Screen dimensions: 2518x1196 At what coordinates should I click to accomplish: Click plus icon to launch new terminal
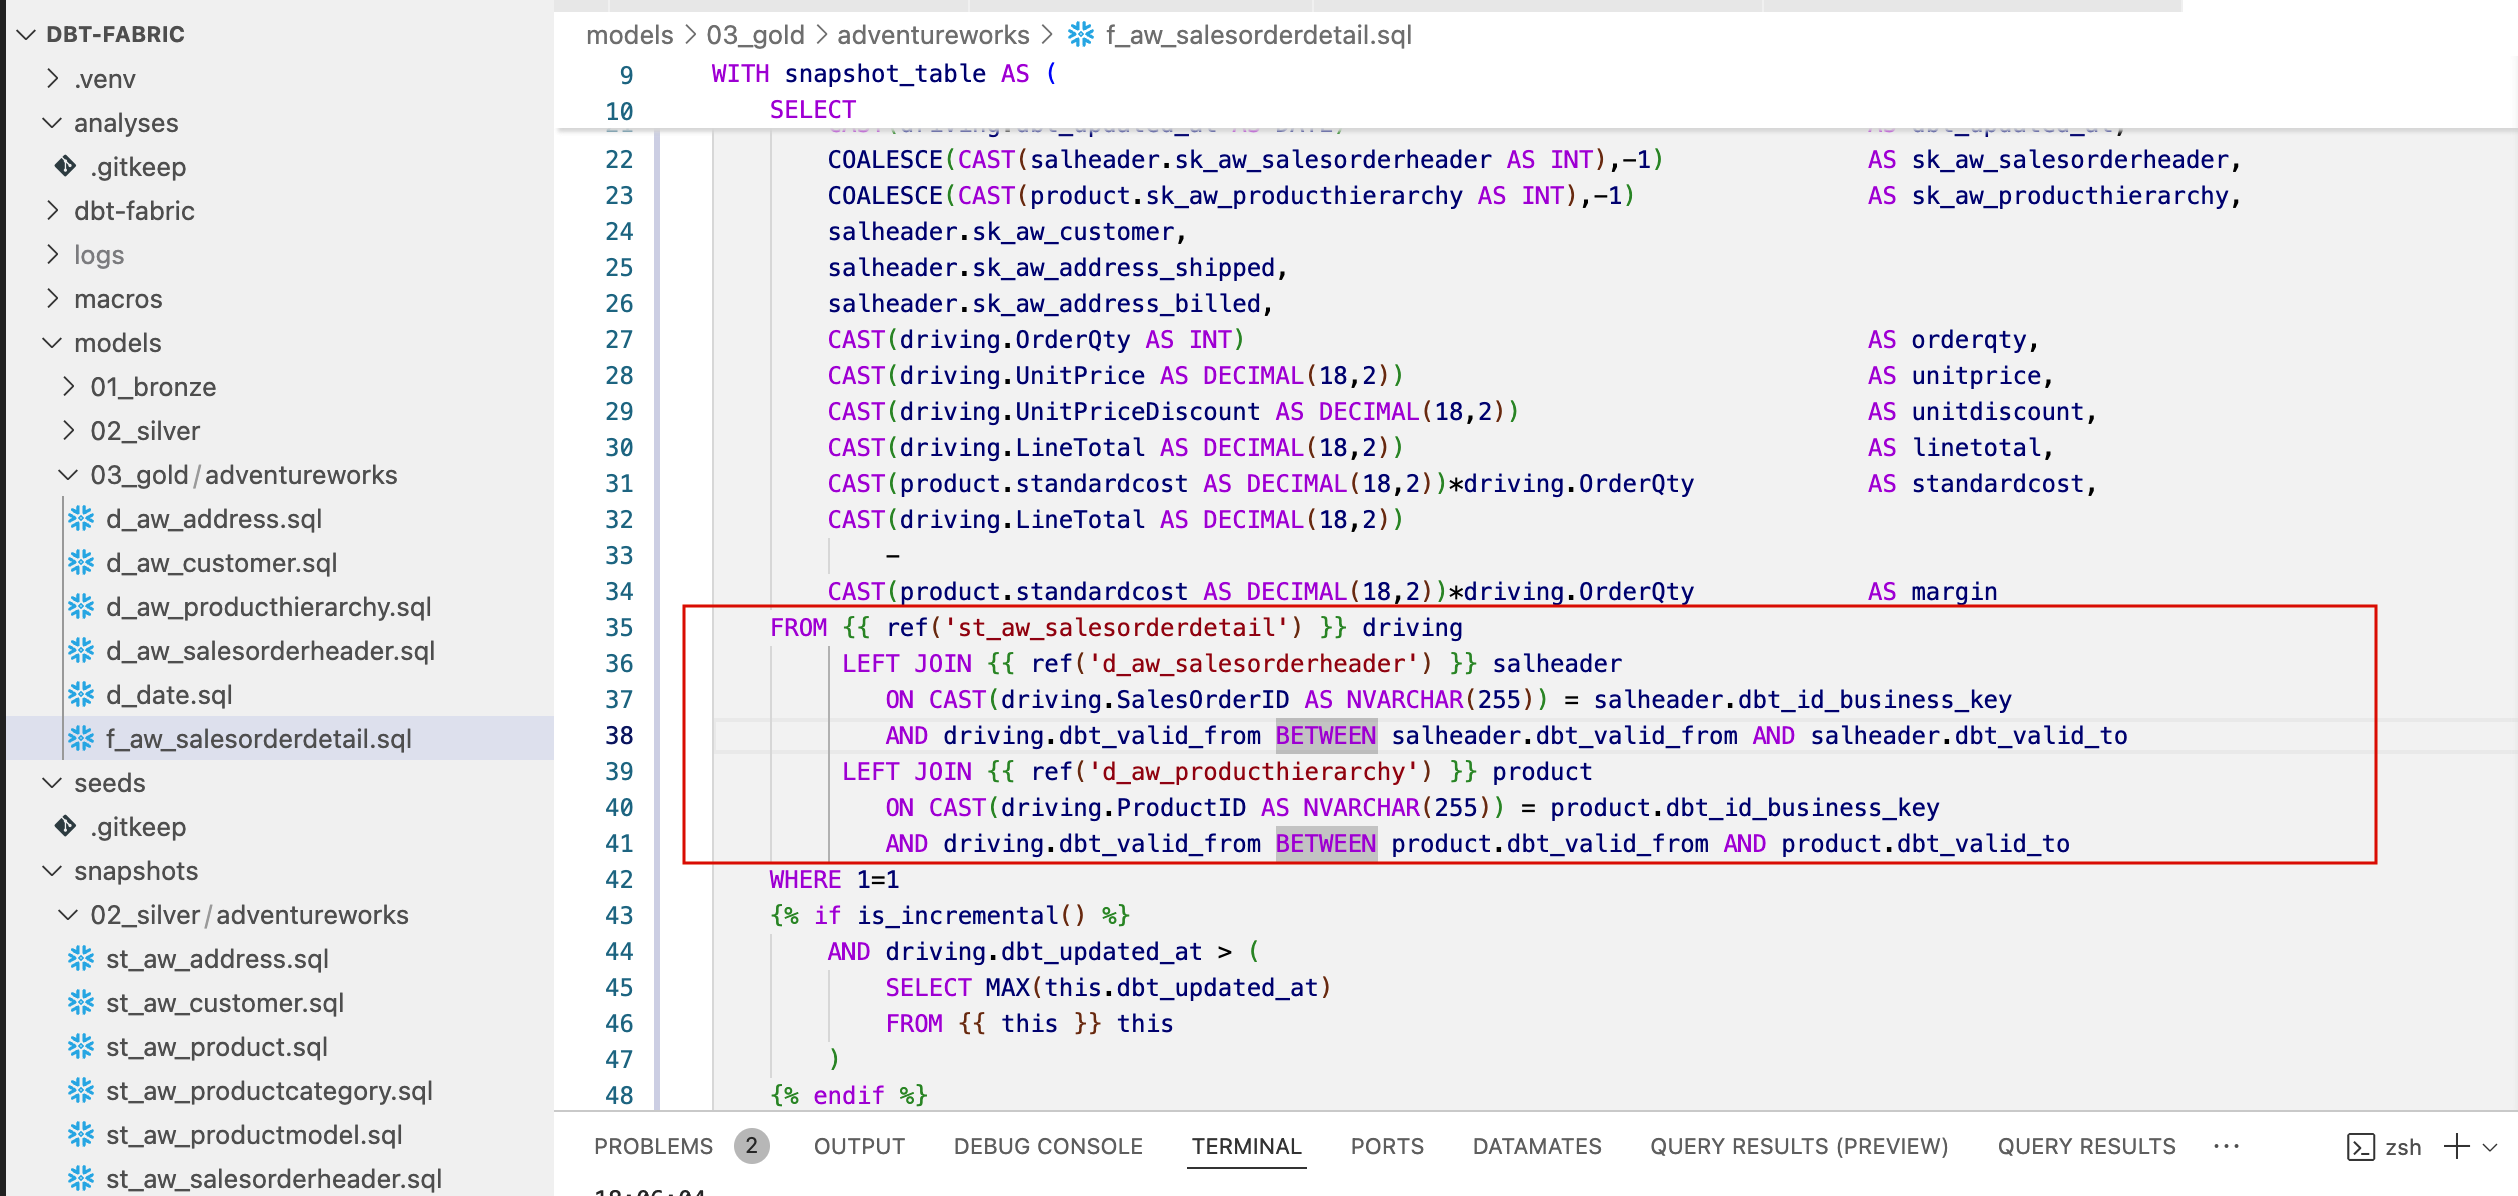[x=2456, y=1147]
